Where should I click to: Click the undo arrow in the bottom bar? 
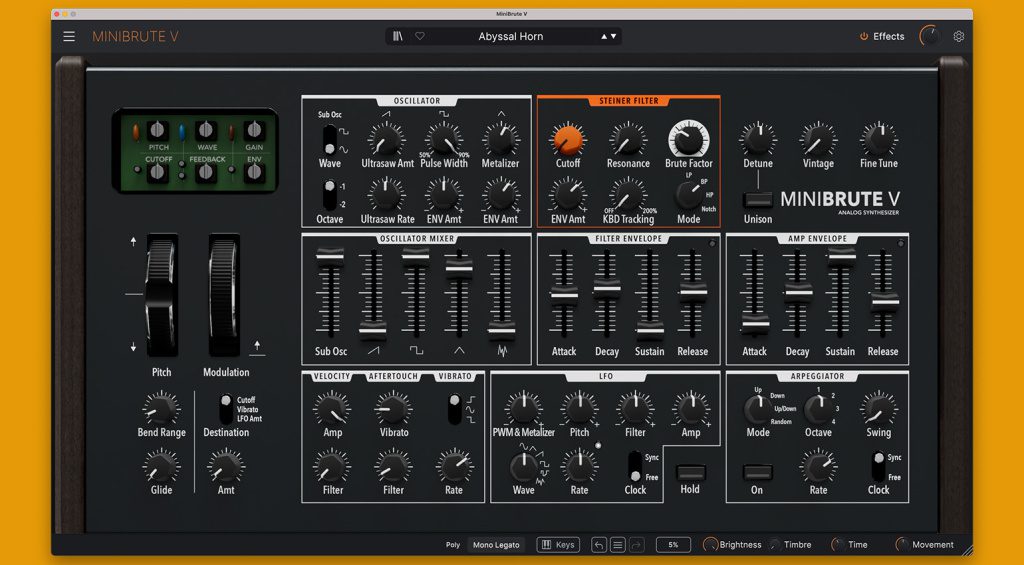599,545
